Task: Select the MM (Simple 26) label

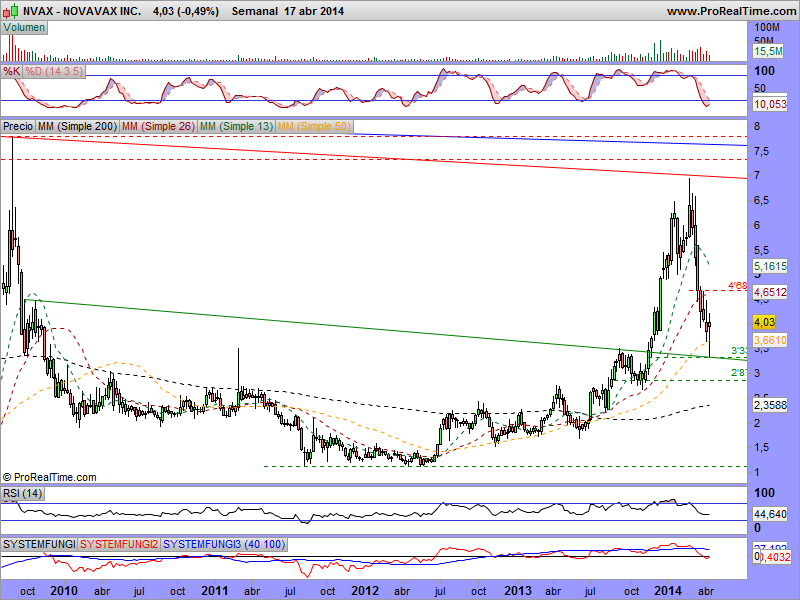Action: [158, 126]
